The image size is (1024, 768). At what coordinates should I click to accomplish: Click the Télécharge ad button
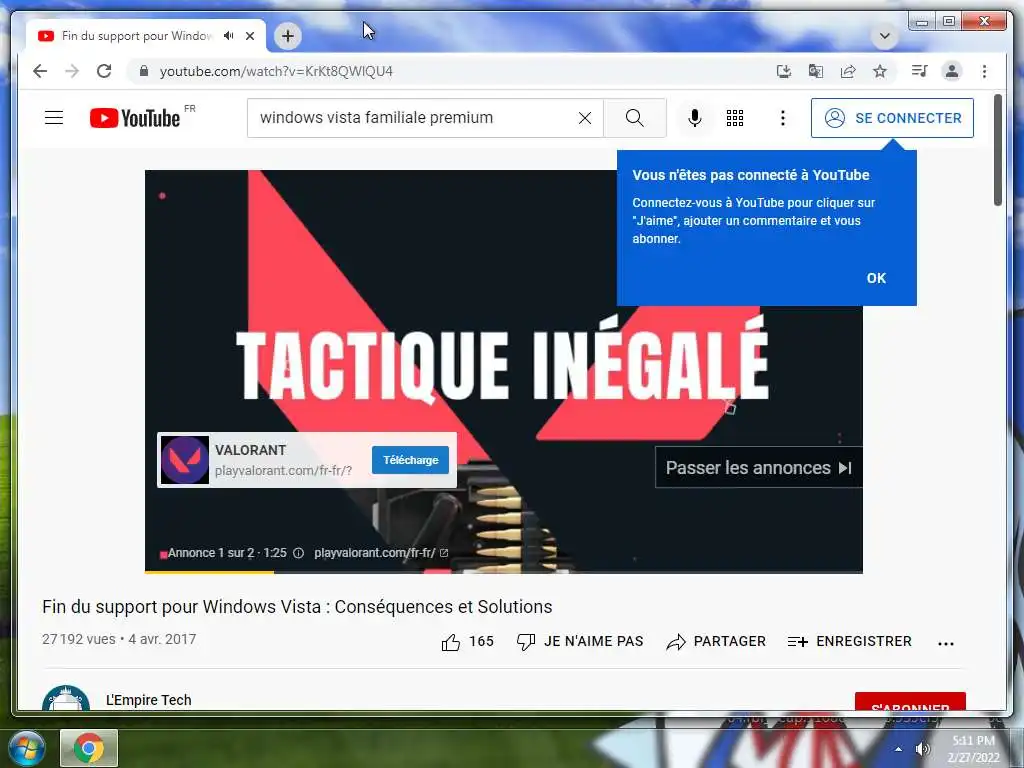tap(410, 460)
